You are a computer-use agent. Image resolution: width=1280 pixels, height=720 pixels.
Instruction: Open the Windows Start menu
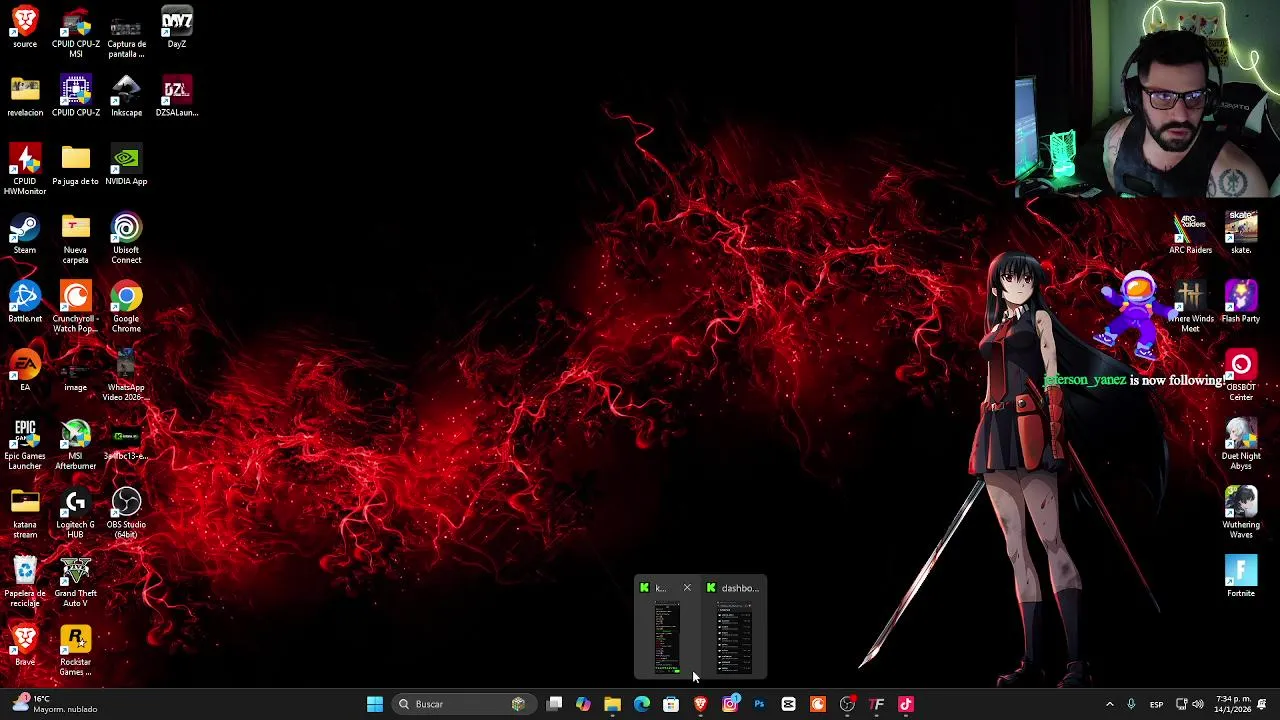[x=375, y=704]
